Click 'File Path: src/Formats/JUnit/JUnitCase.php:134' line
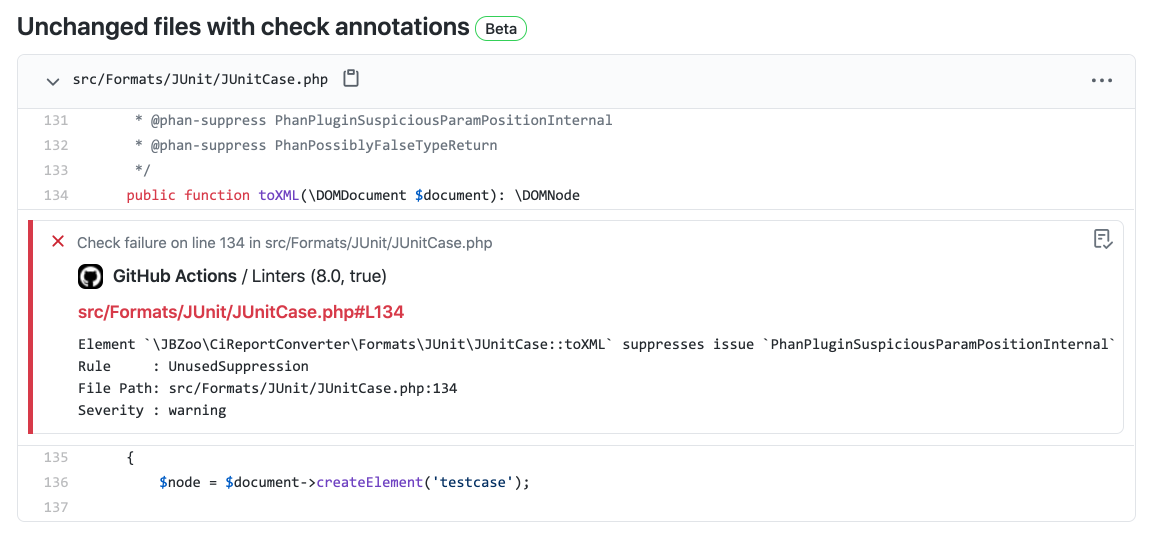 [x=268, y=388]
